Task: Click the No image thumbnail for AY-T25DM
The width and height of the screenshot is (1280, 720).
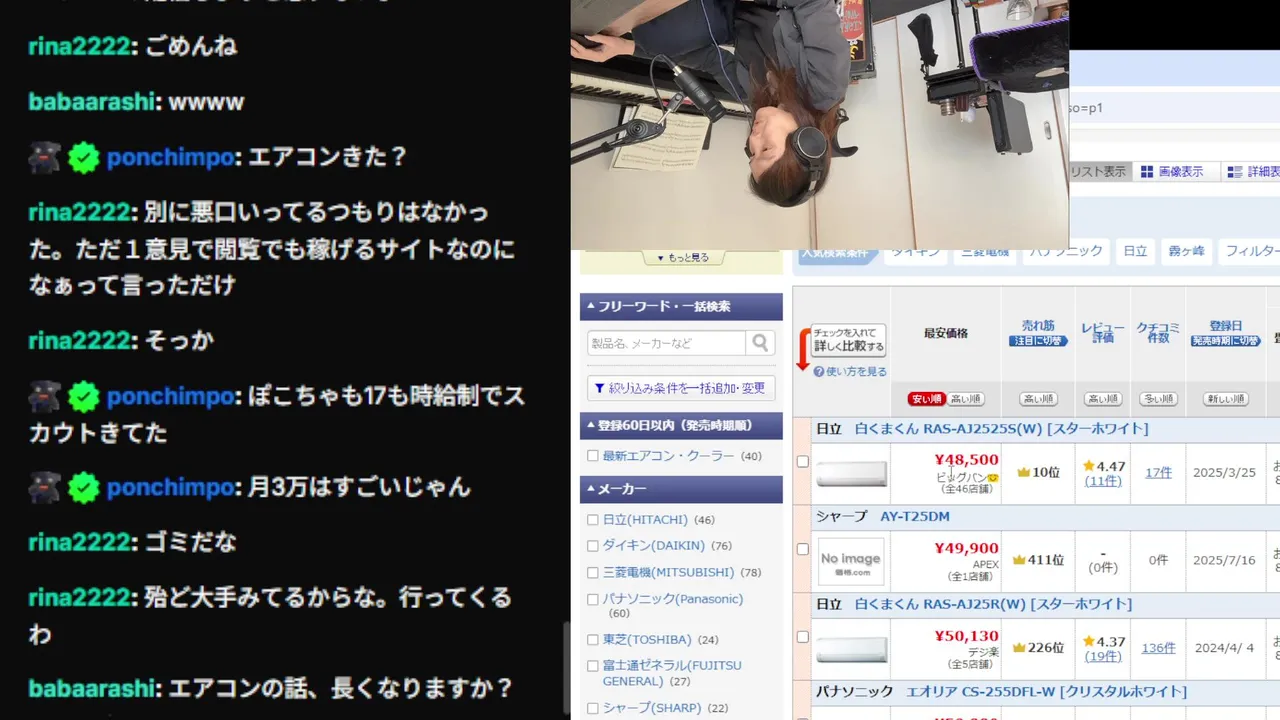Action: pyautogui.click(x=851, y=563)
